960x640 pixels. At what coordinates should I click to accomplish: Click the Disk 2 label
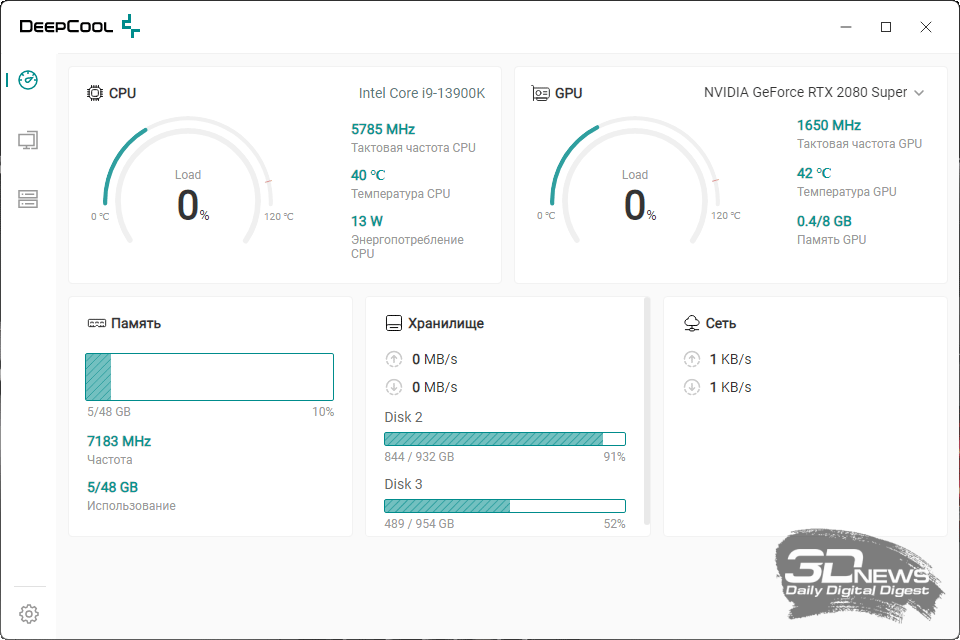coord(403,417)
